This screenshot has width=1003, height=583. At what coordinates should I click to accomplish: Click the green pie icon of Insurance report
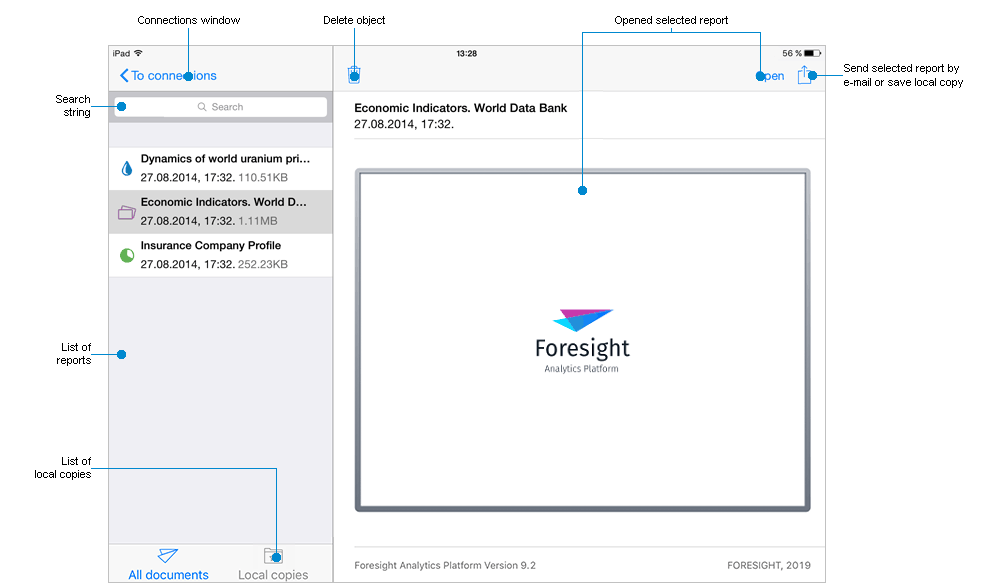click(x=127, y=255)
